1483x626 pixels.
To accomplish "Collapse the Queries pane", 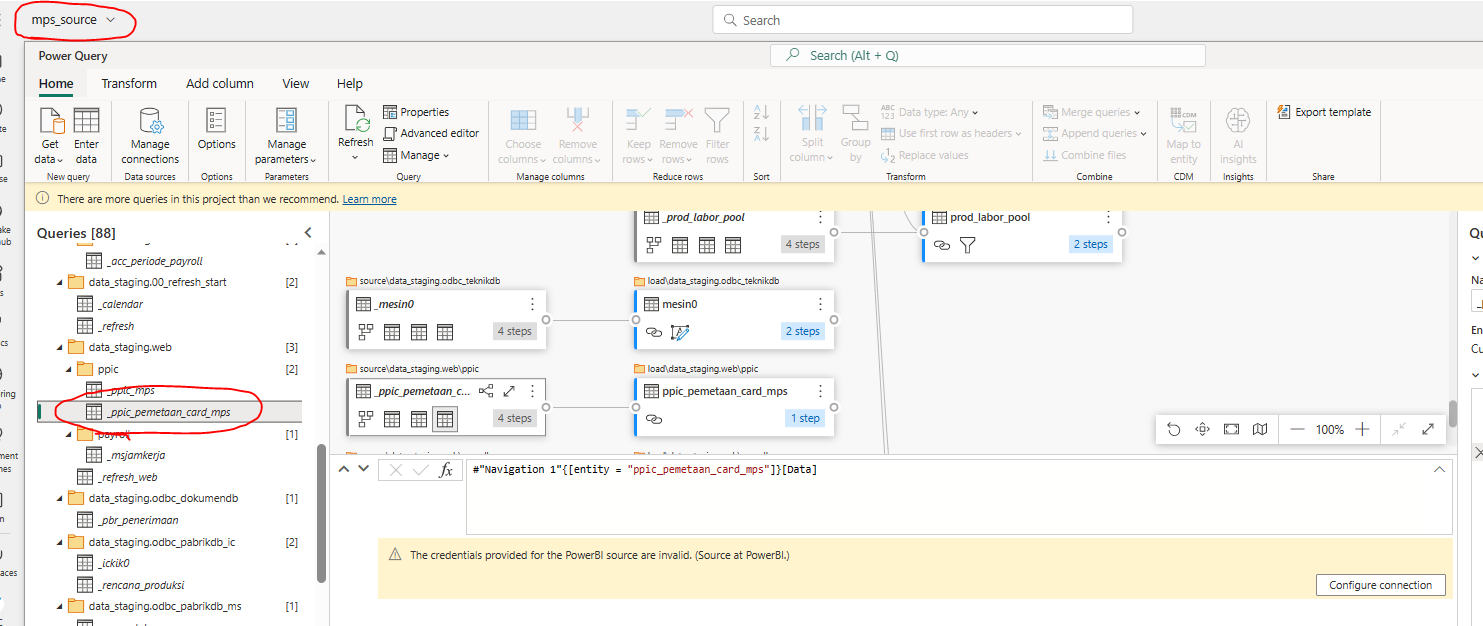I will pos(308,232).
